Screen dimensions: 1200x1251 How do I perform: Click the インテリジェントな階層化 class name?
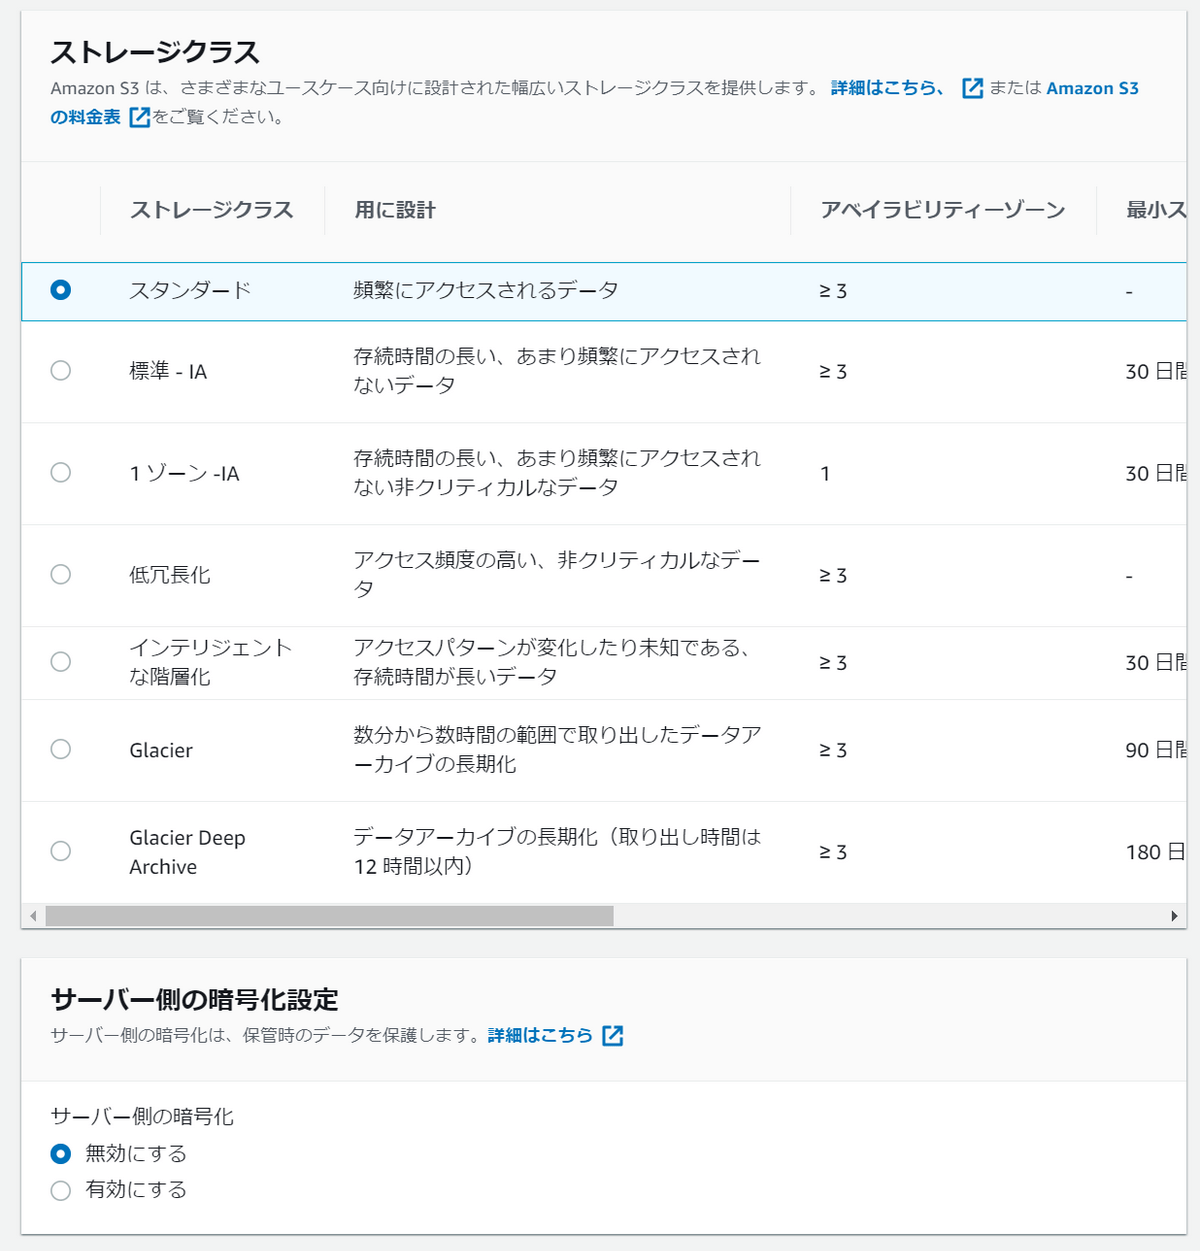(x=211, y=662)
